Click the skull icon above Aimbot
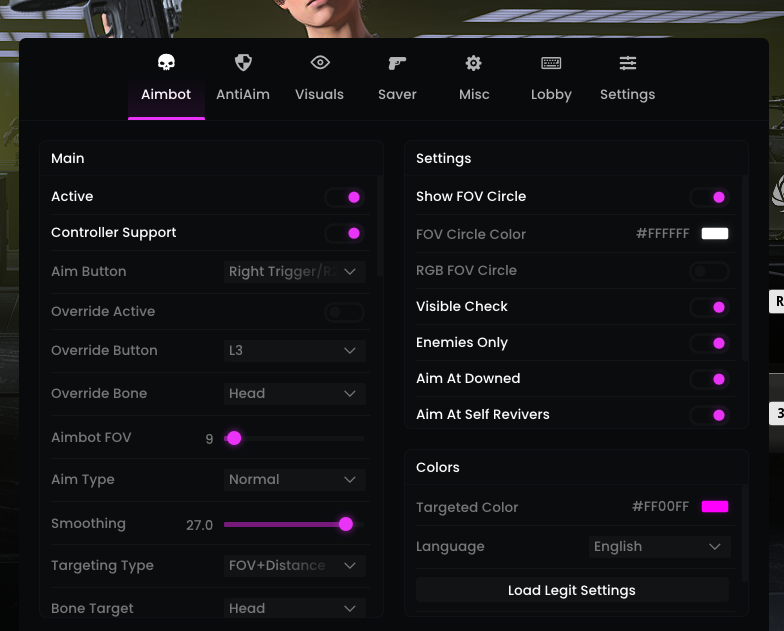Image resolution: width=784 pixels, height=631 pixels. pyautogui.click(x=166, y=63)
